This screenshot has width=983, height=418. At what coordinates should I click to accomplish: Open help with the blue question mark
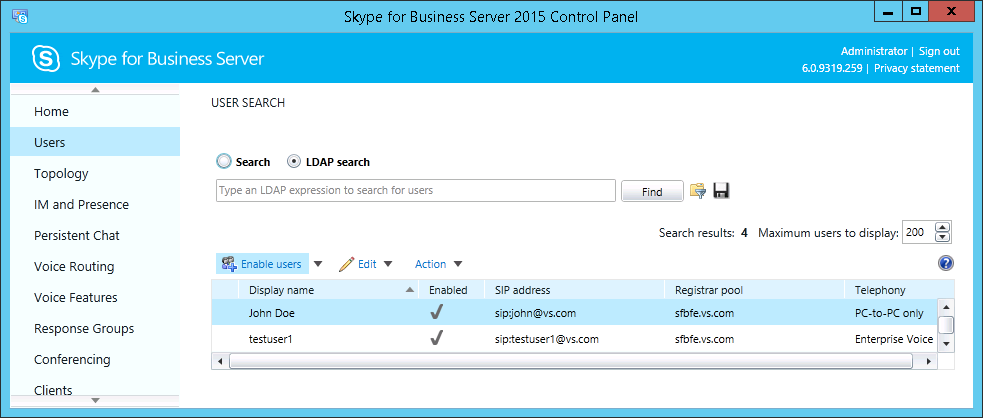(945, 263)
